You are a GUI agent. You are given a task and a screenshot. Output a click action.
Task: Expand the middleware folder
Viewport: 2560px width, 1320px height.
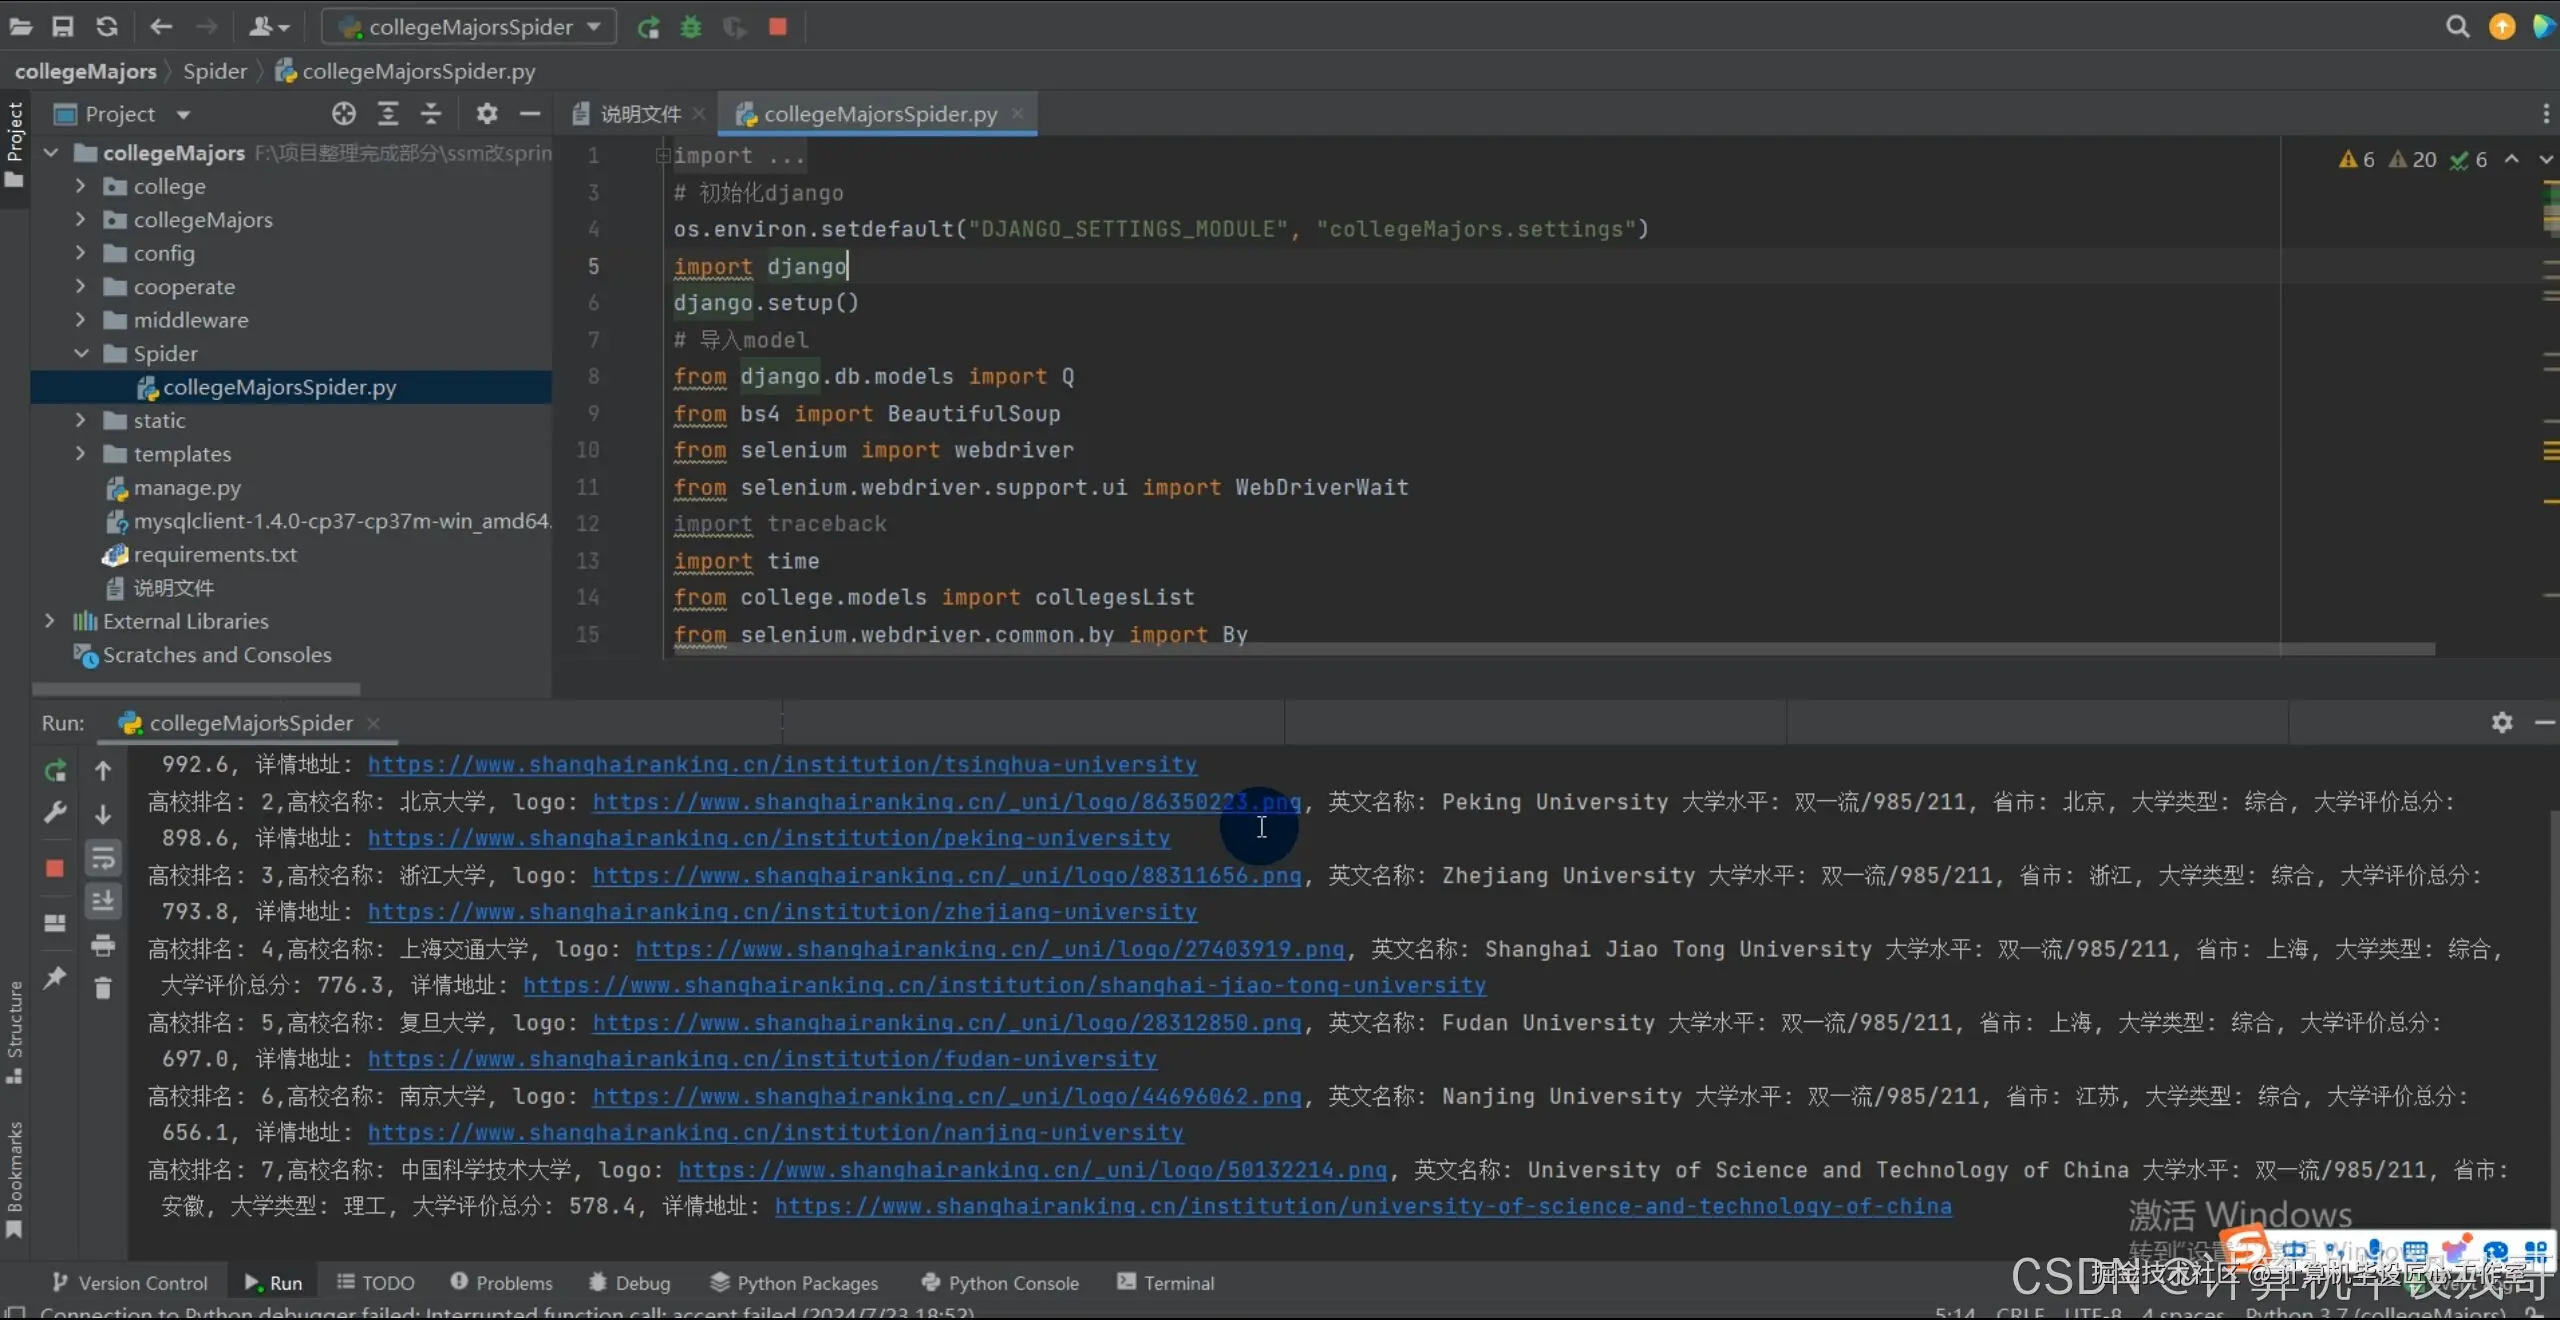[x=81, y=320]
